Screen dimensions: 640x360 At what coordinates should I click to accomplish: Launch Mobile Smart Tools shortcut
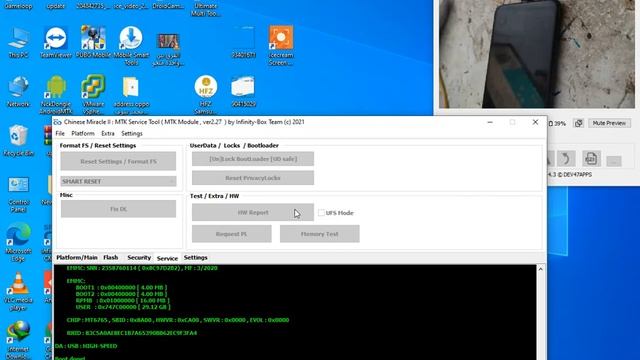click(131, 46)
